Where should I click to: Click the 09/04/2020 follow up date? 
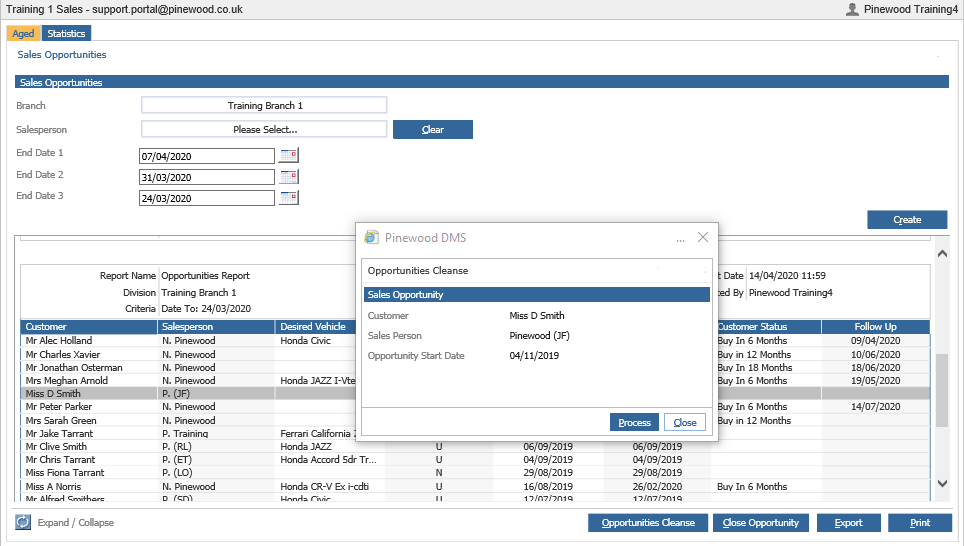[x=875, y=341]
